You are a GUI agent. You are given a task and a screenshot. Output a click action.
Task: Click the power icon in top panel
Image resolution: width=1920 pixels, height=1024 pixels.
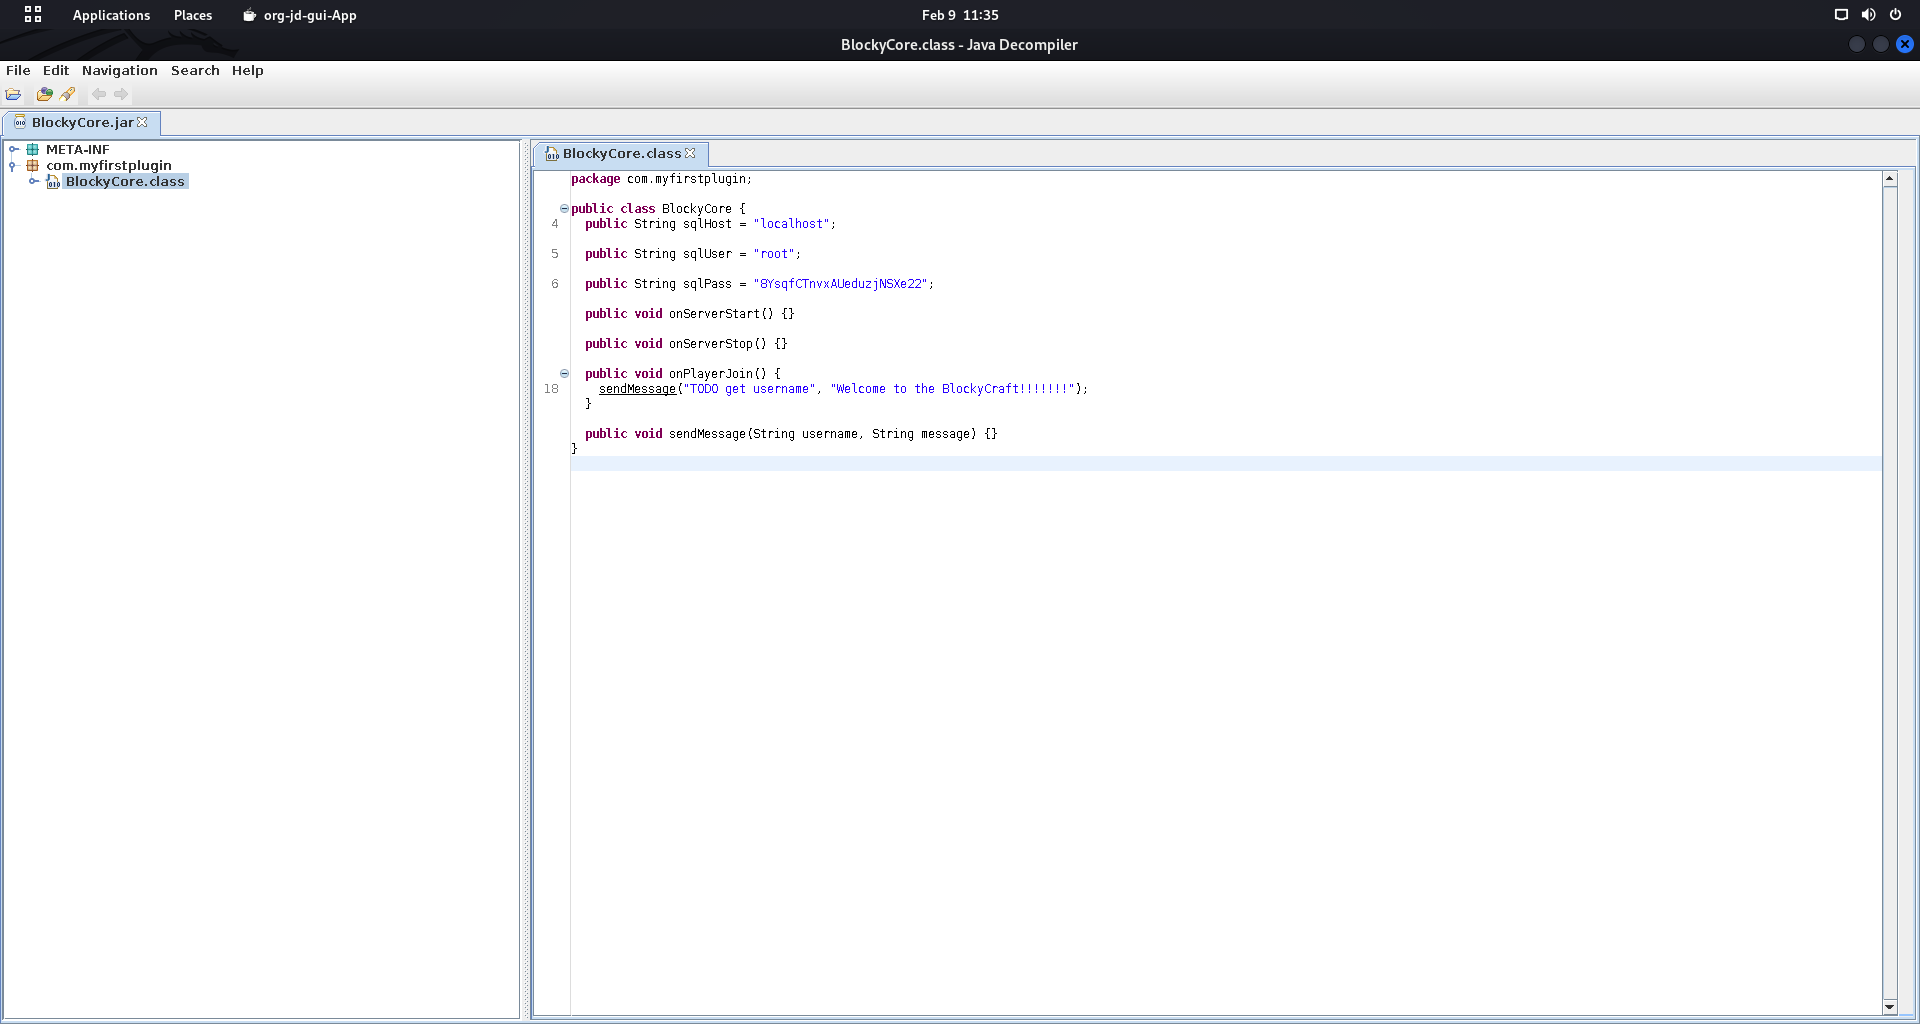point(1895,15)
